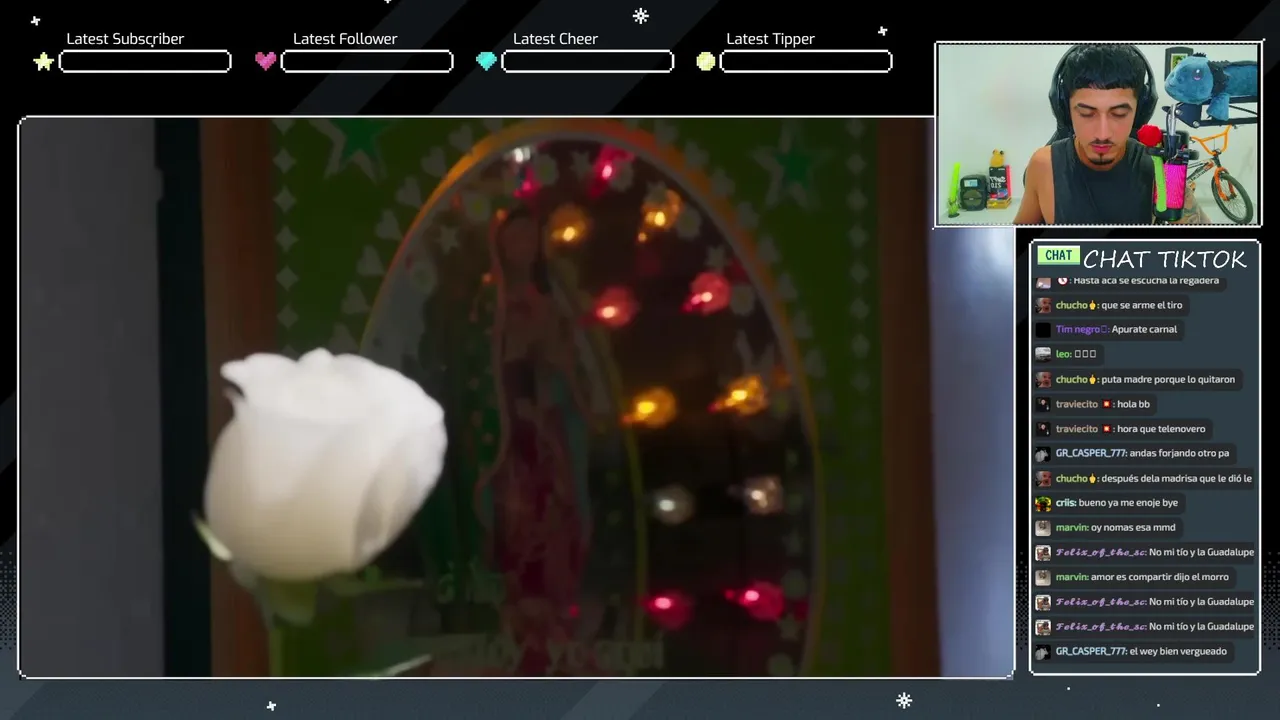Viewport: 1280px width, 720px height.
Task: Click avatar beside 'amor es compartir' message
Action: pos(1043,578)
